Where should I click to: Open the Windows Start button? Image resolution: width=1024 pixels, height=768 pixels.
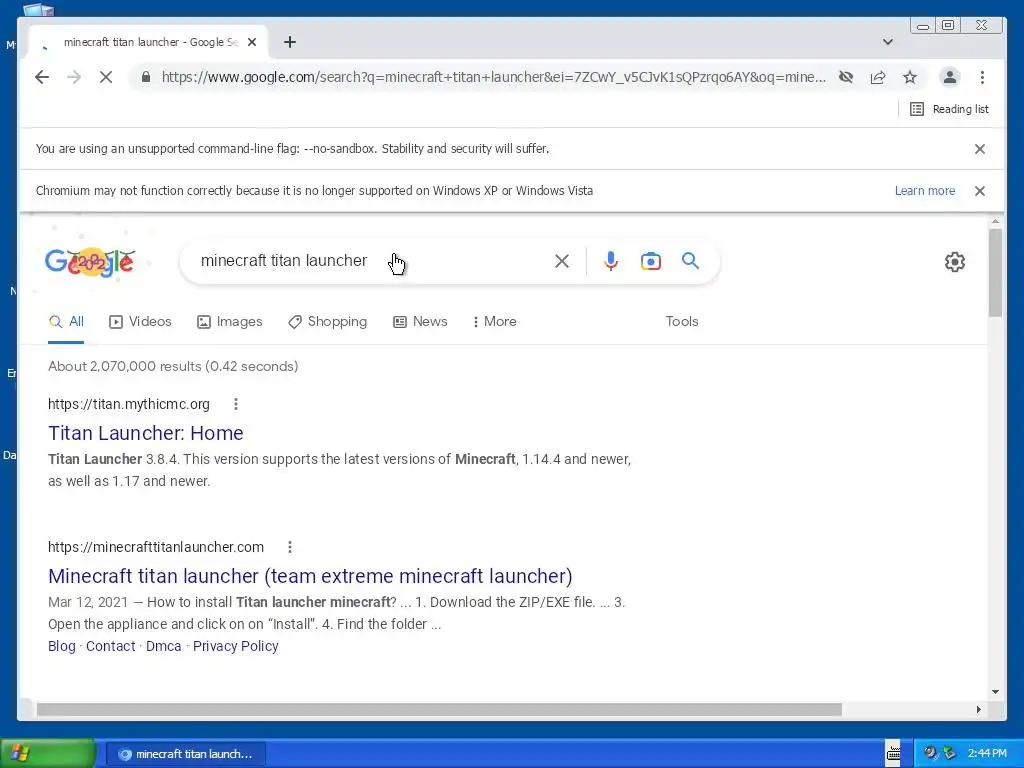pos(48,754)
